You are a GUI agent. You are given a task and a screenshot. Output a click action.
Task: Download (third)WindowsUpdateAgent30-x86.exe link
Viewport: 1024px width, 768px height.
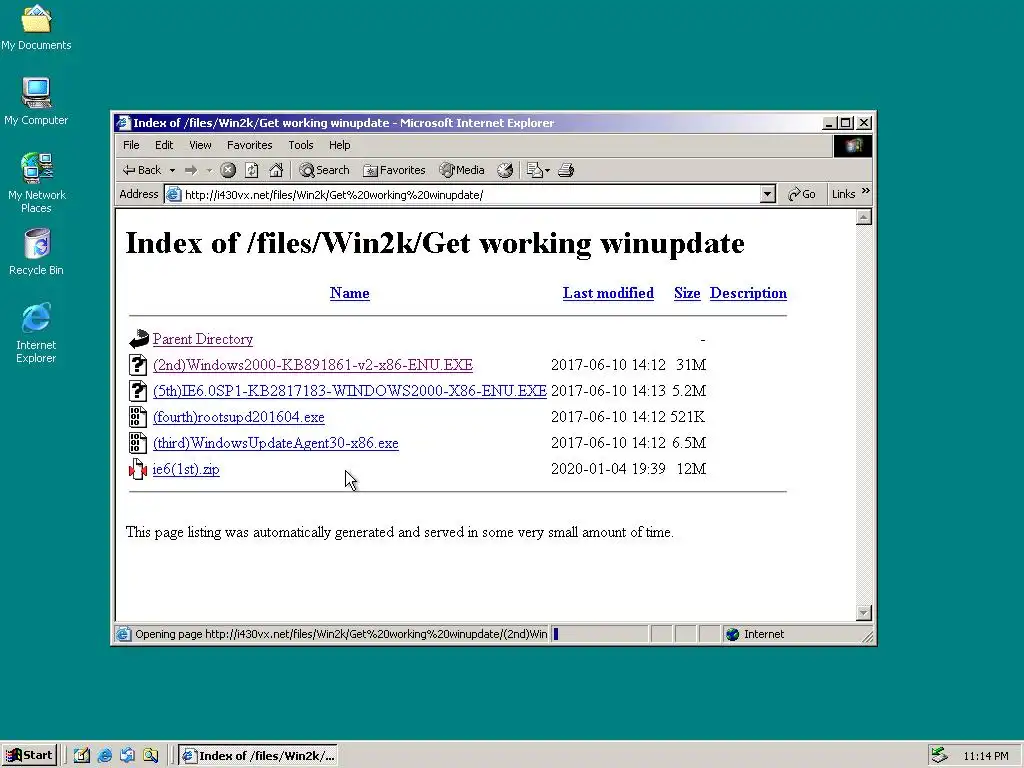point(276,443)
